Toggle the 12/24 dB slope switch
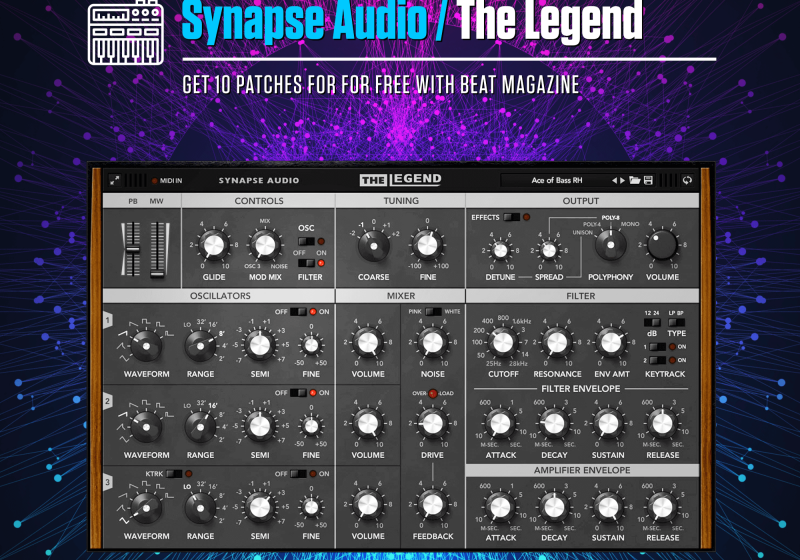800x560 pixels. (x=652, y=322)
